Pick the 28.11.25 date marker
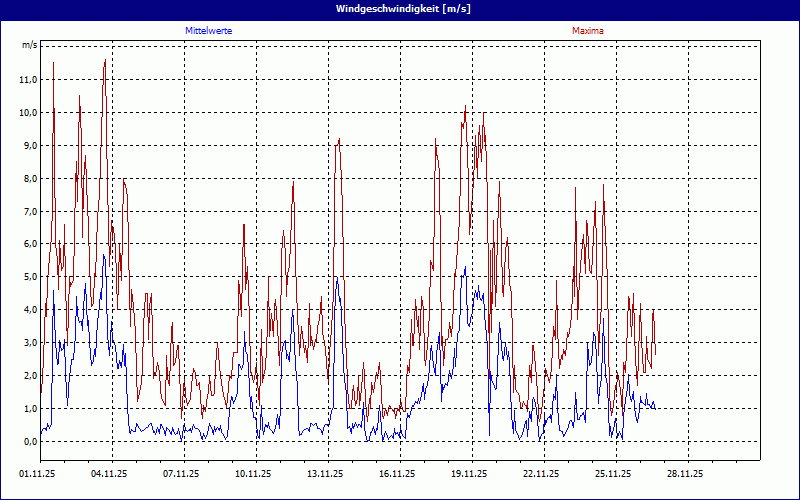800x500 pixels. tap(685, 474)
